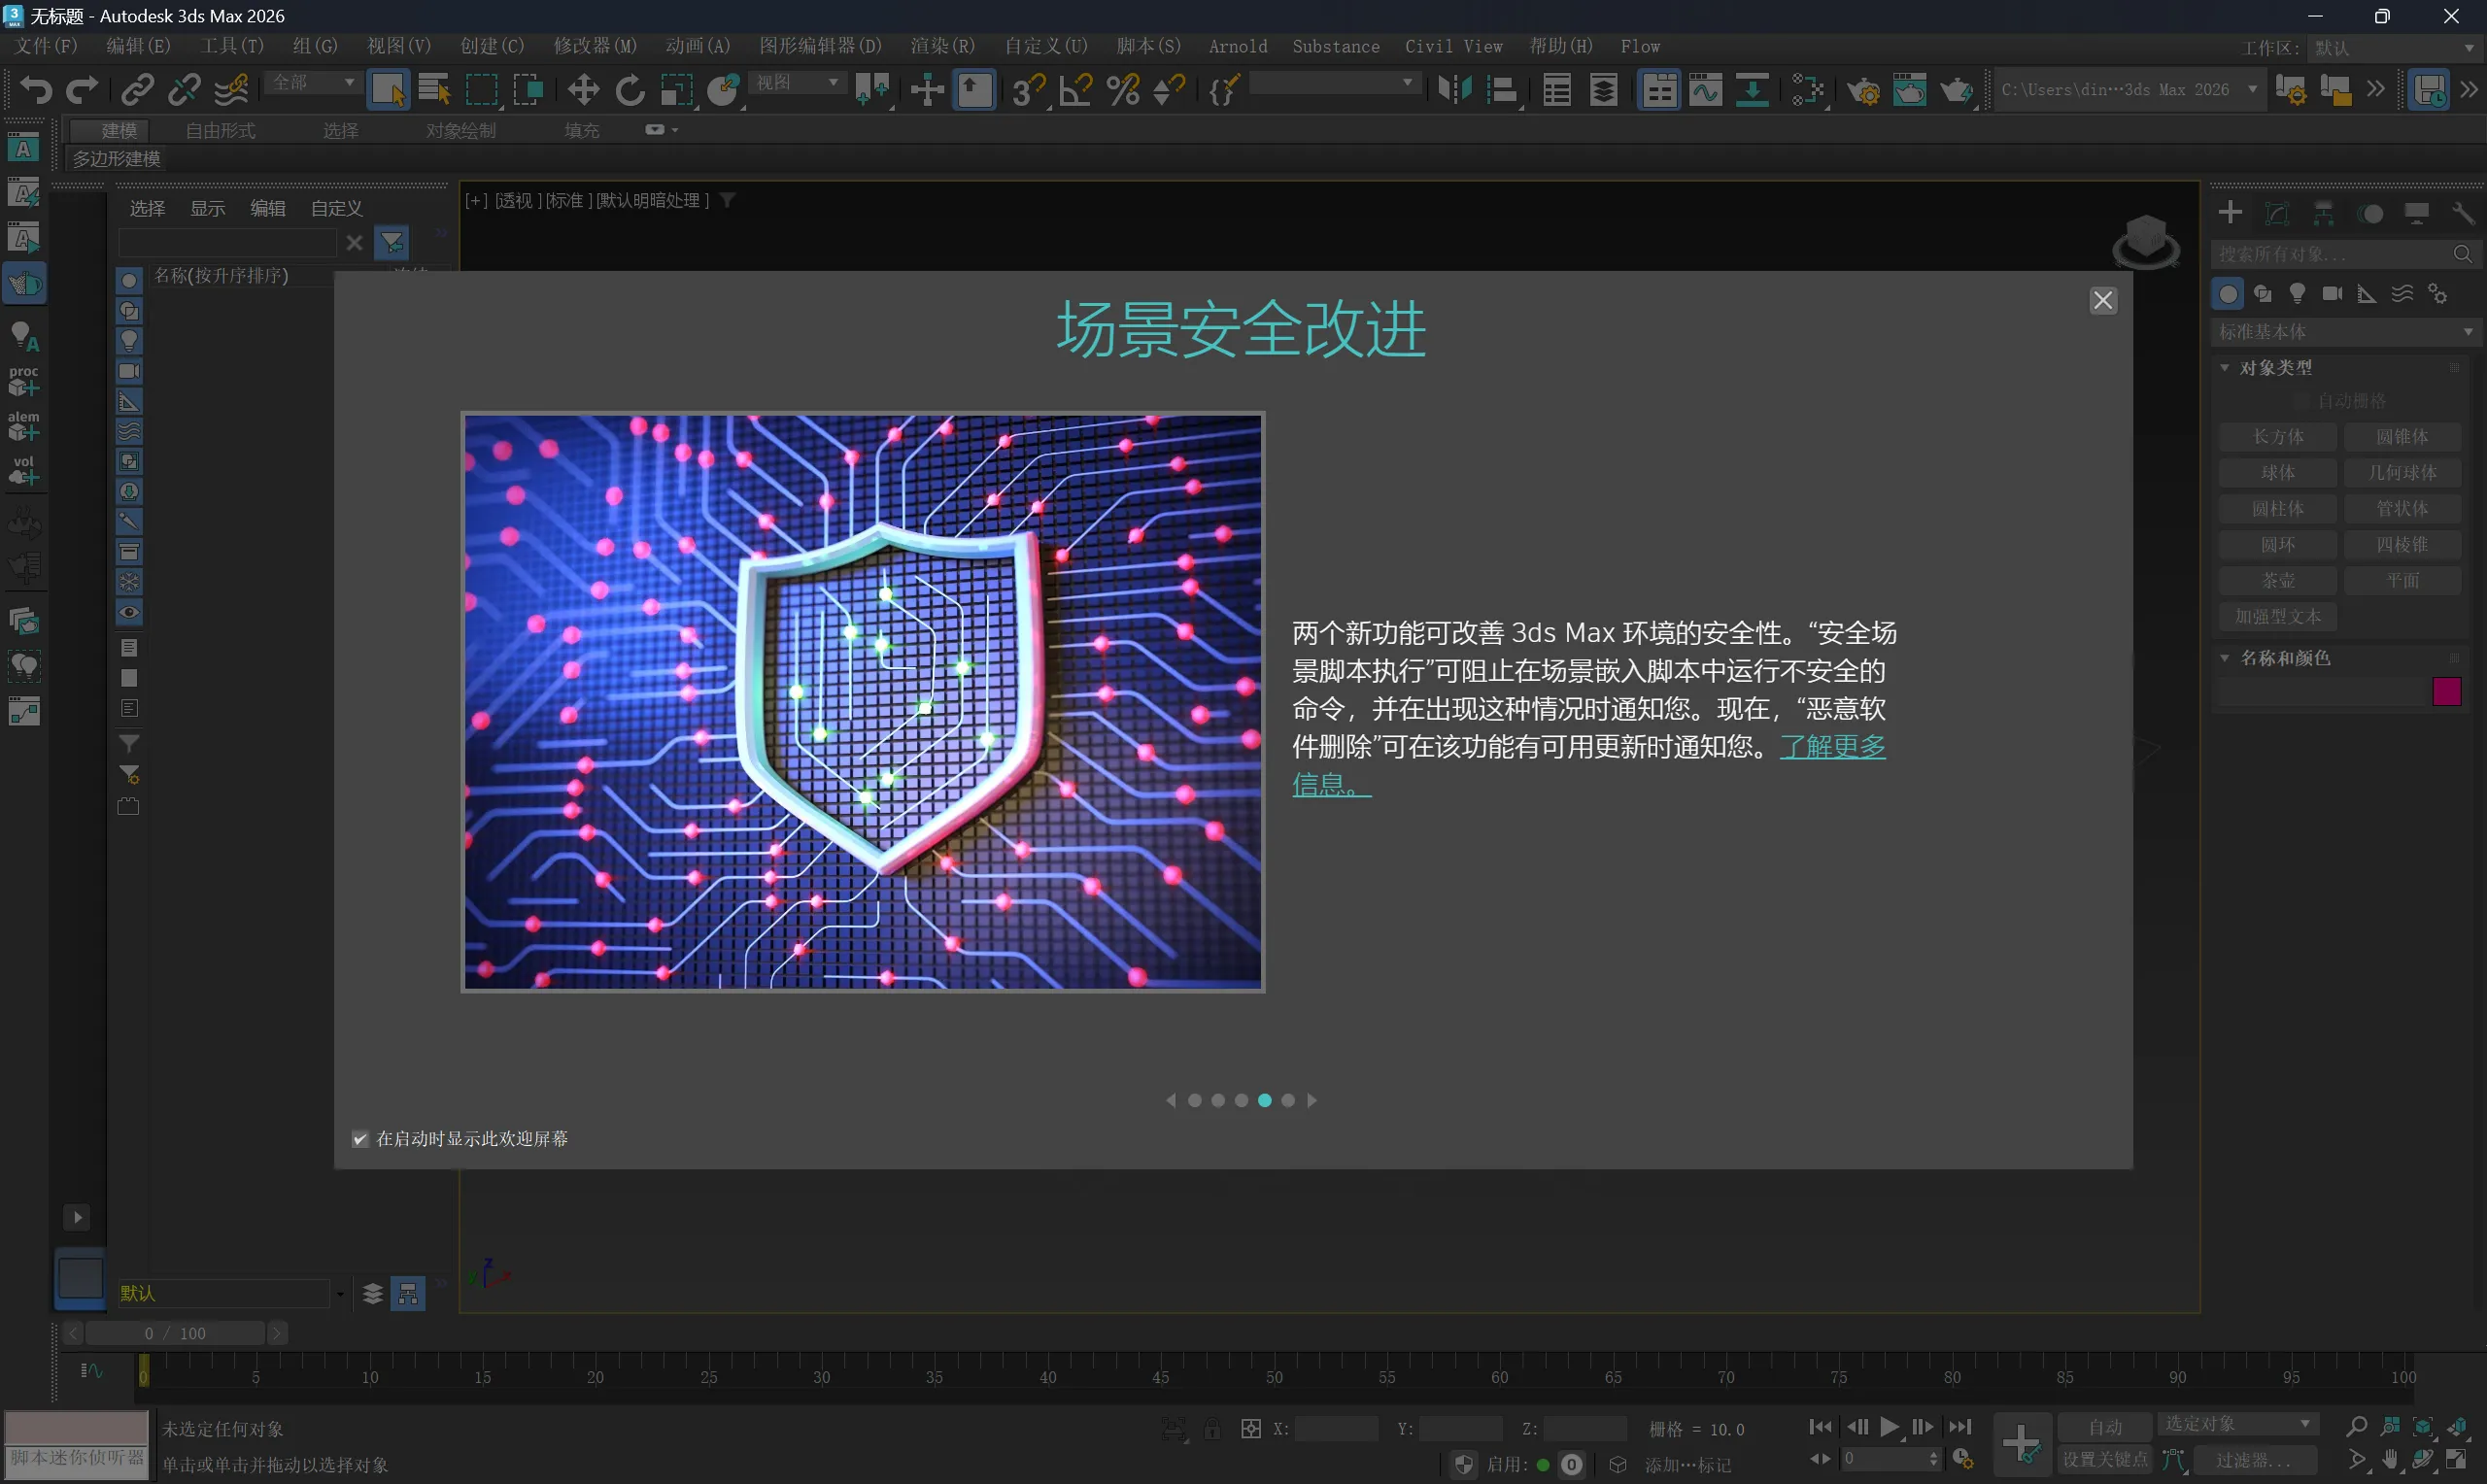
Task: Go to next welcome slide arrow
Action: tap(1312, 1100)
